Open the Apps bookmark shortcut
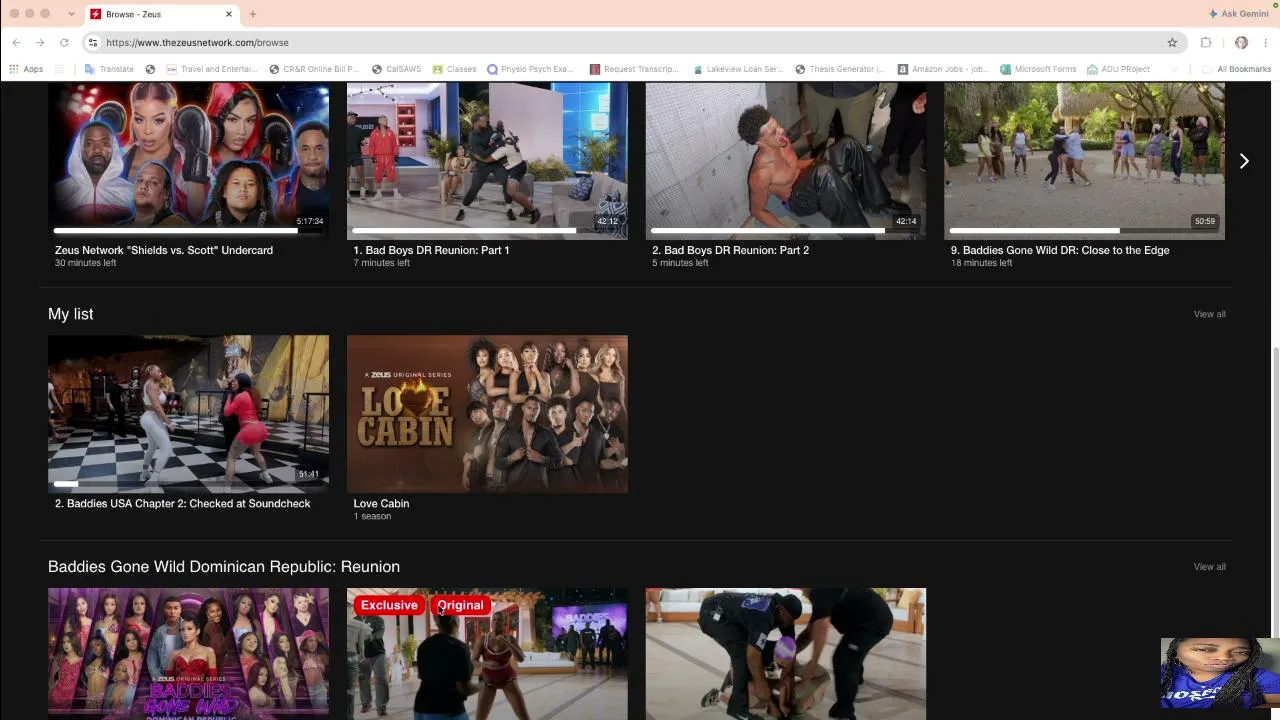This screenshot has height=720, width=1280. pos(26,69)
